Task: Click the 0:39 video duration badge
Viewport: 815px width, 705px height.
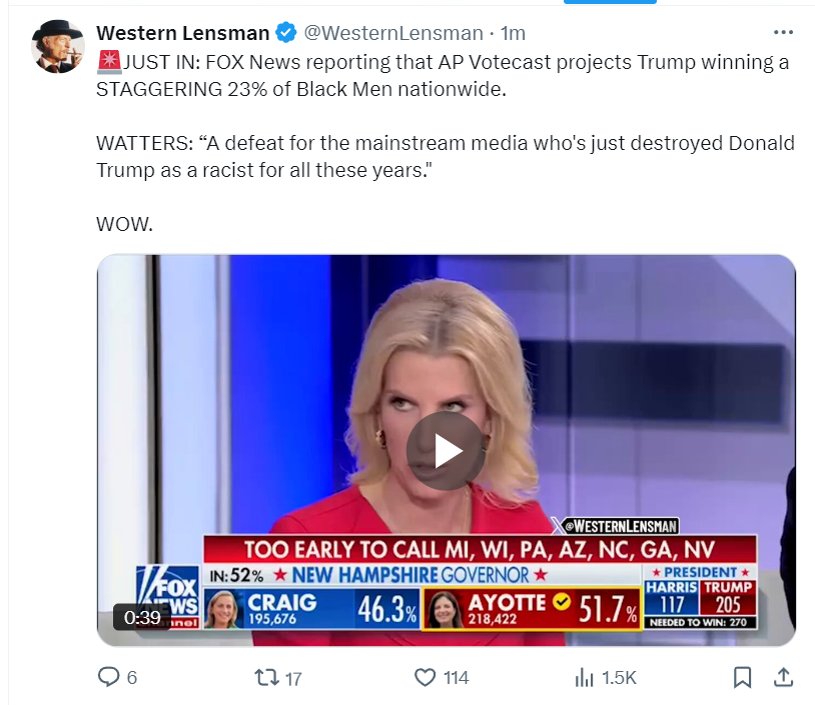Action: pos(142,617)
